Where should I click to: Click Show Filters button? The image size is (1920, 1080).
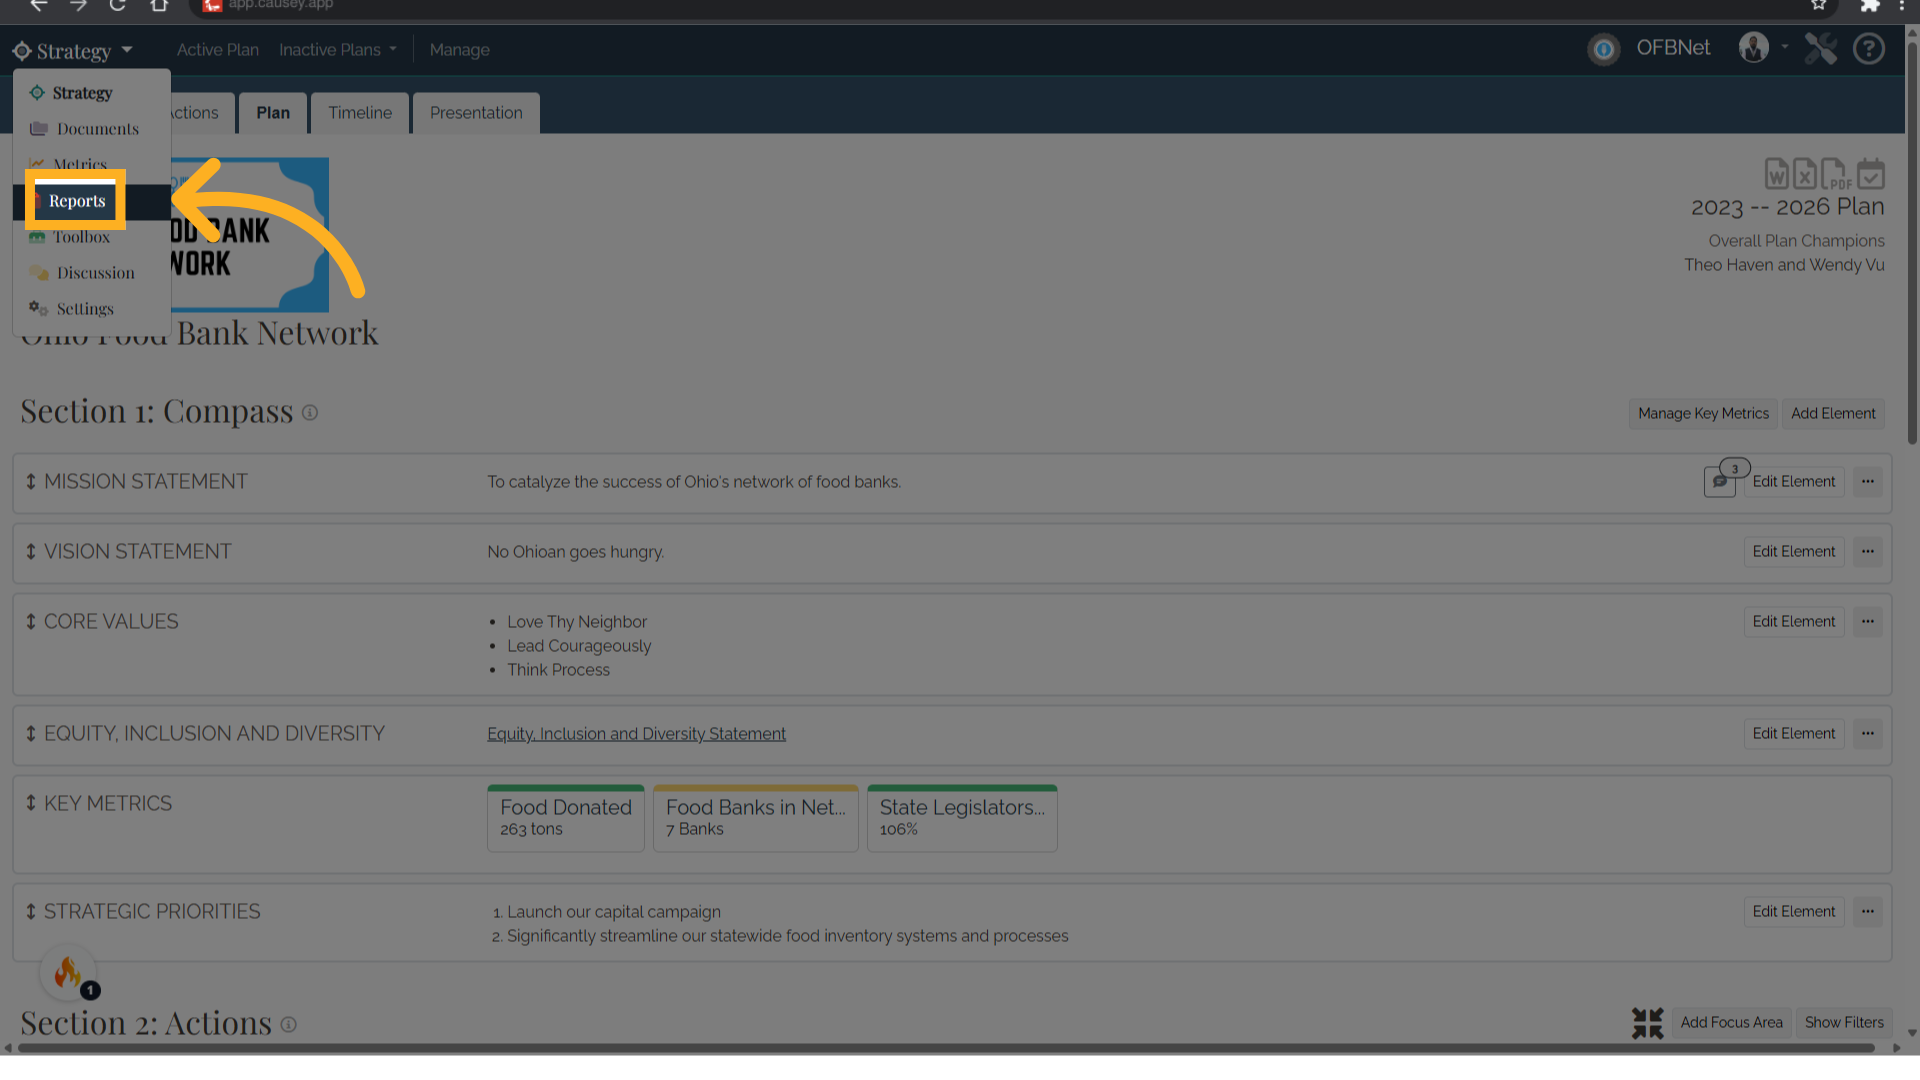1844,1023
